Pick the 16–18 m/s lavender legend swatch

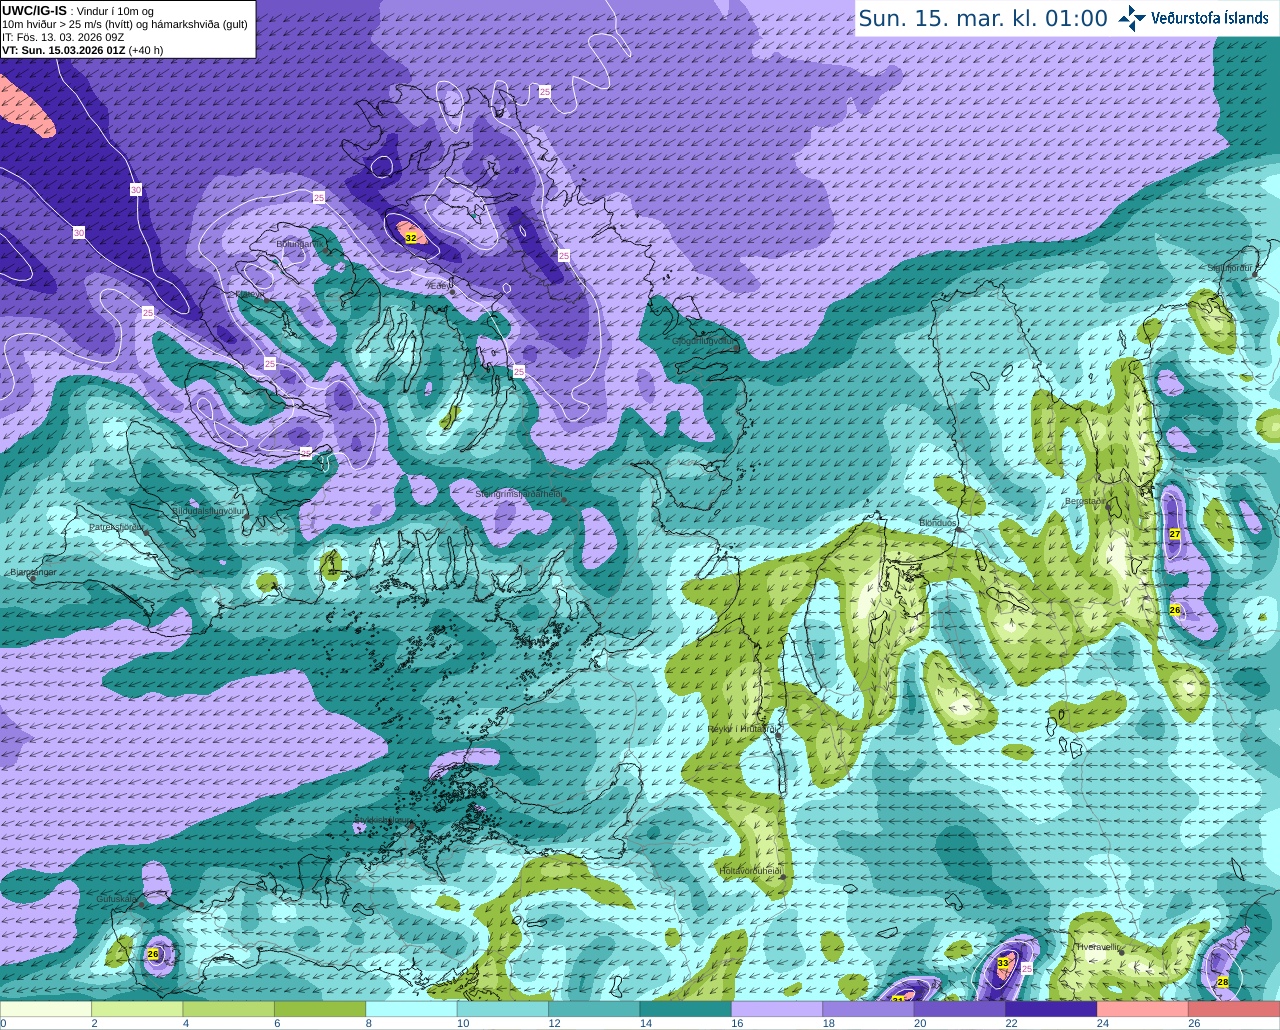[778, 1009]
